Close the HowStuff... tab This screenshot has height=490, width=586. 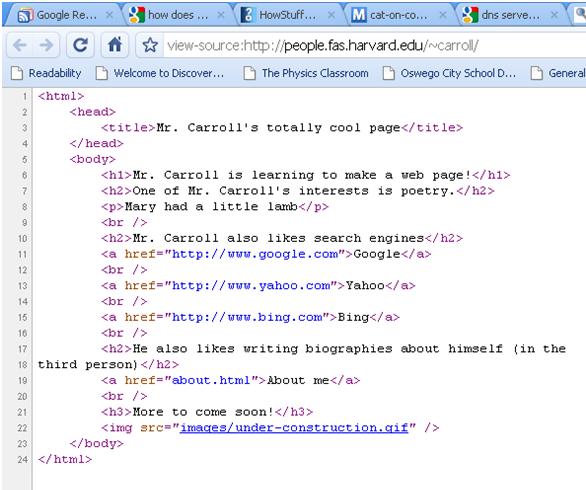tap(331, 15)
